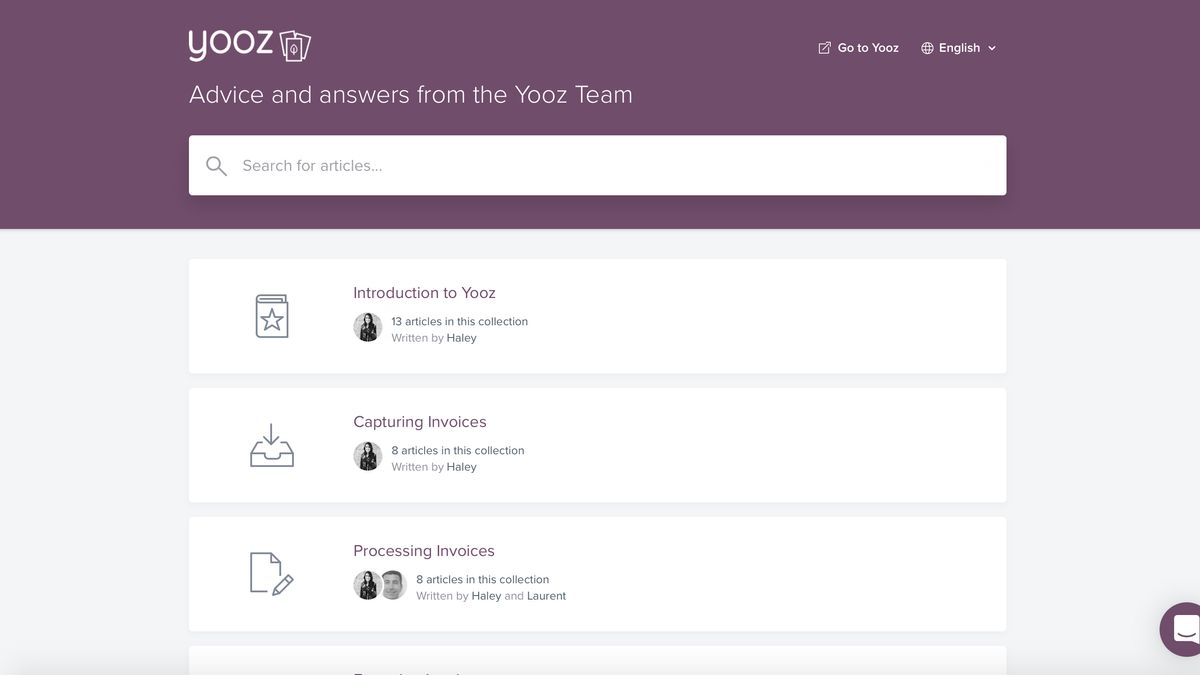
Task: Click the external link icon beside Go to Yooz
Action: tap(823, 47)
